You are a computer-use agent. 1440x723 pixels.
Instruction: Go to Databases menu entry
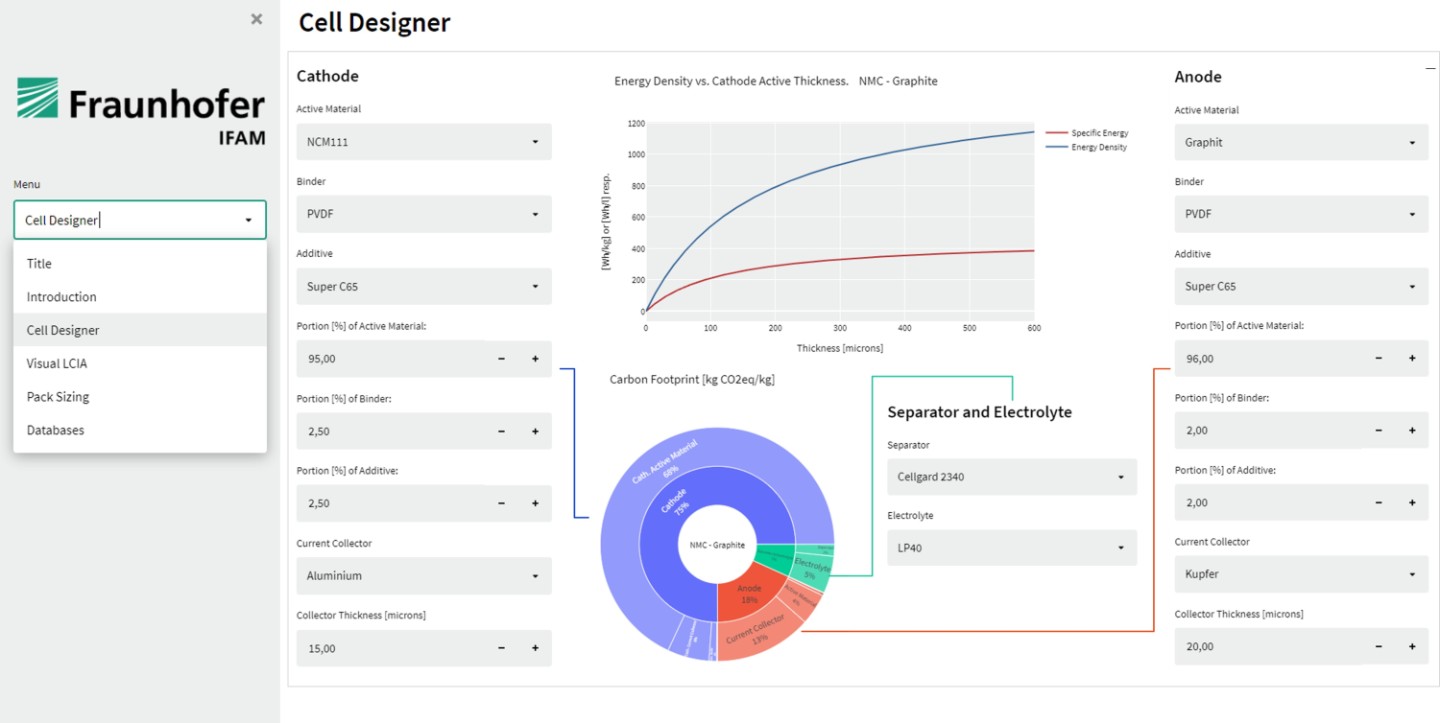point(140,430)
